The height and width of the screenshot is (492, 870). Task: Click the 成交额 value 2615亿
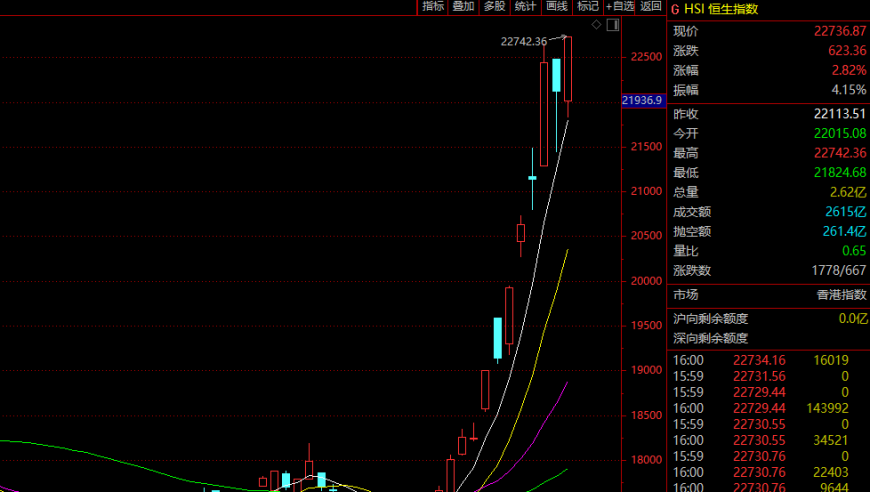coord(846,212)
